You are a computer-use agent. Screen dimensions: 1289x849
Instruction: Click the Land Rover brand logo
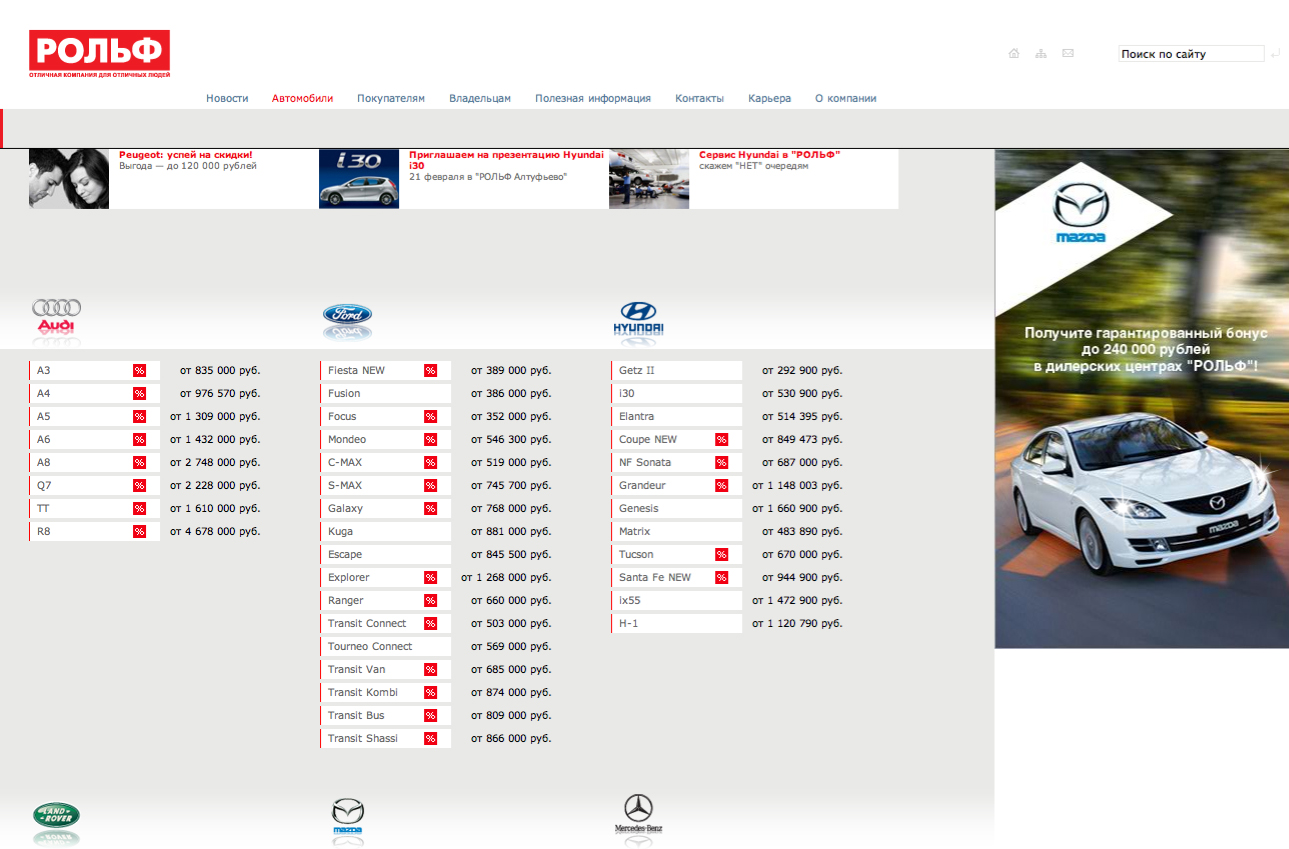point(56,815)
